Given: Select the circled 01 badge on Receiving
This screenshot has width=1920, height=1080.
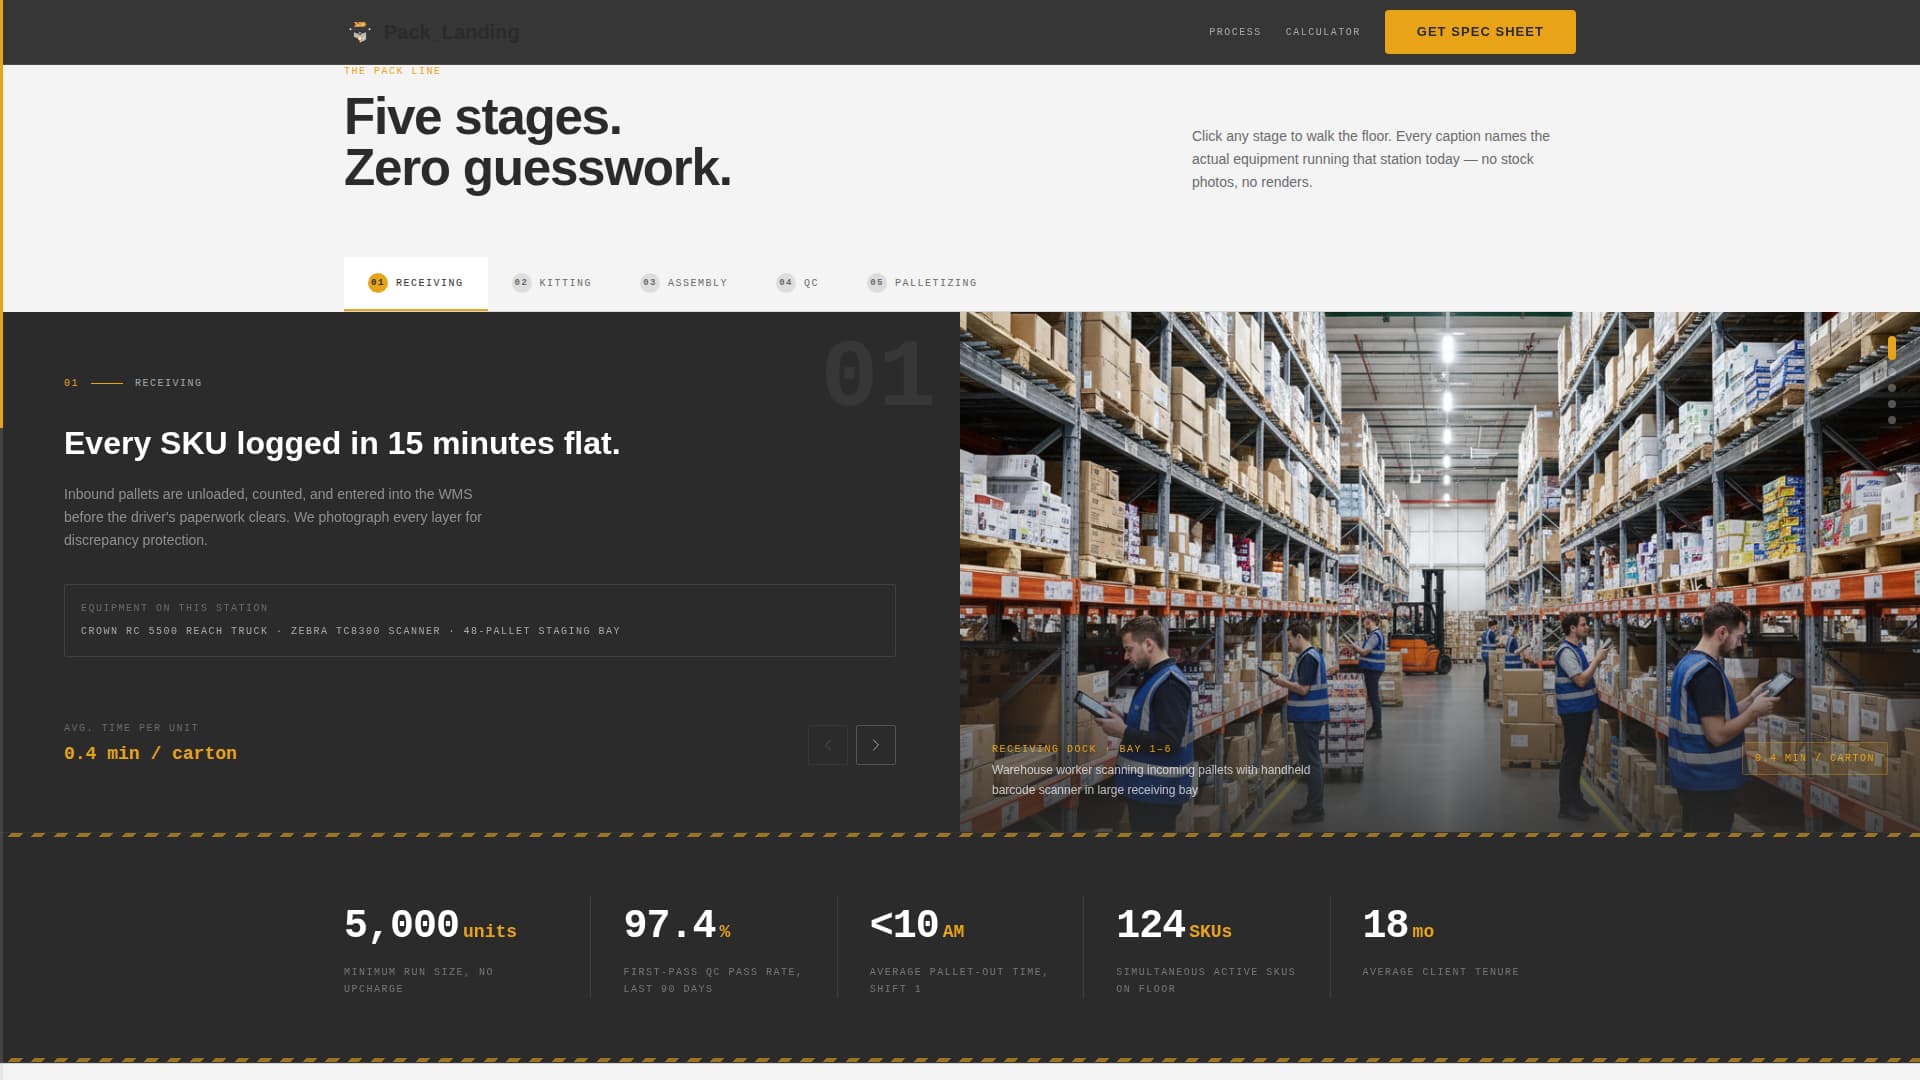Looking at the screenshot, I should 378,283.
